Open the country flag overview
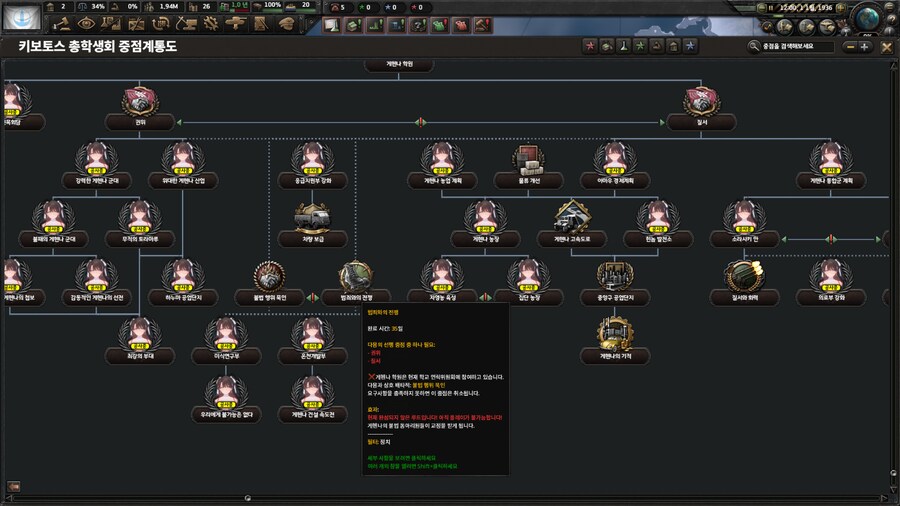900x506 pixels. (21, 16)
